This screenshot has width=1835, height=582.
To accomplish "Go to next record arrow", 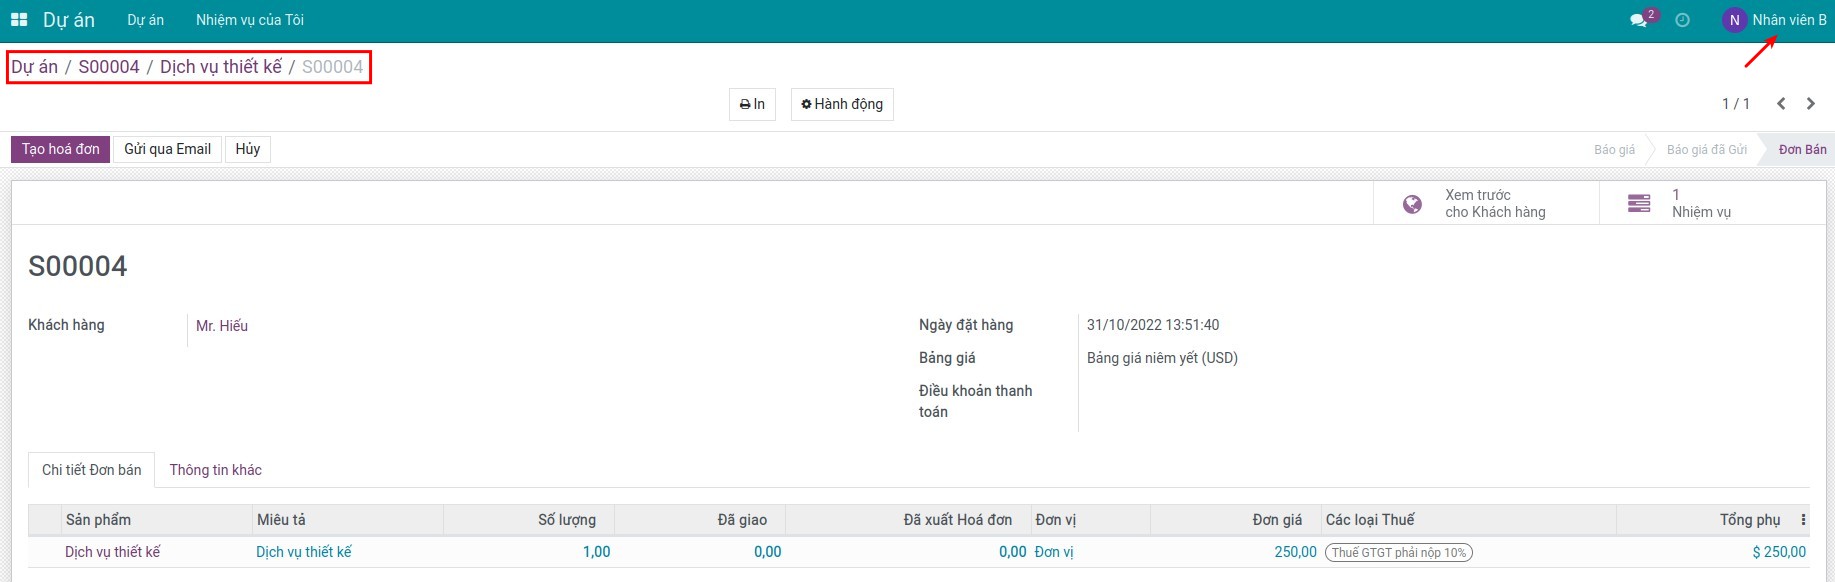I will point(1811,104).
